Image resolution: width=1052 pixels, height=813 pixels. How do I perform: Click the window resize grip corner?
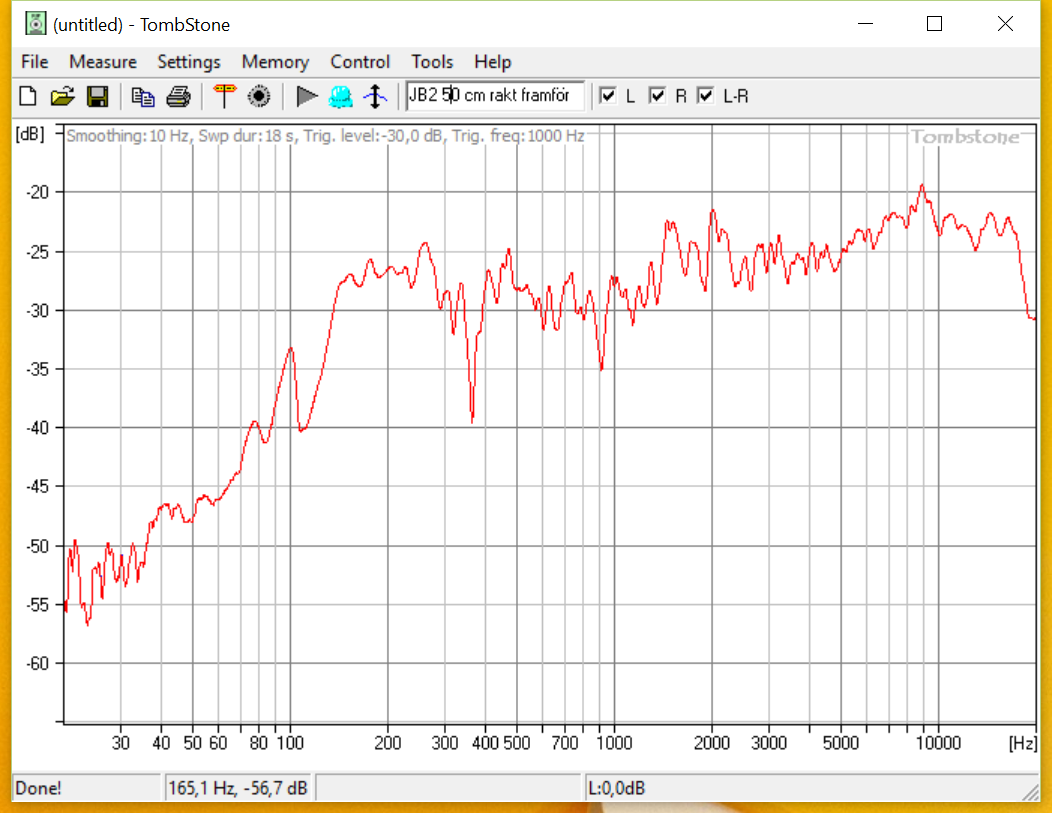(1031, 793)
